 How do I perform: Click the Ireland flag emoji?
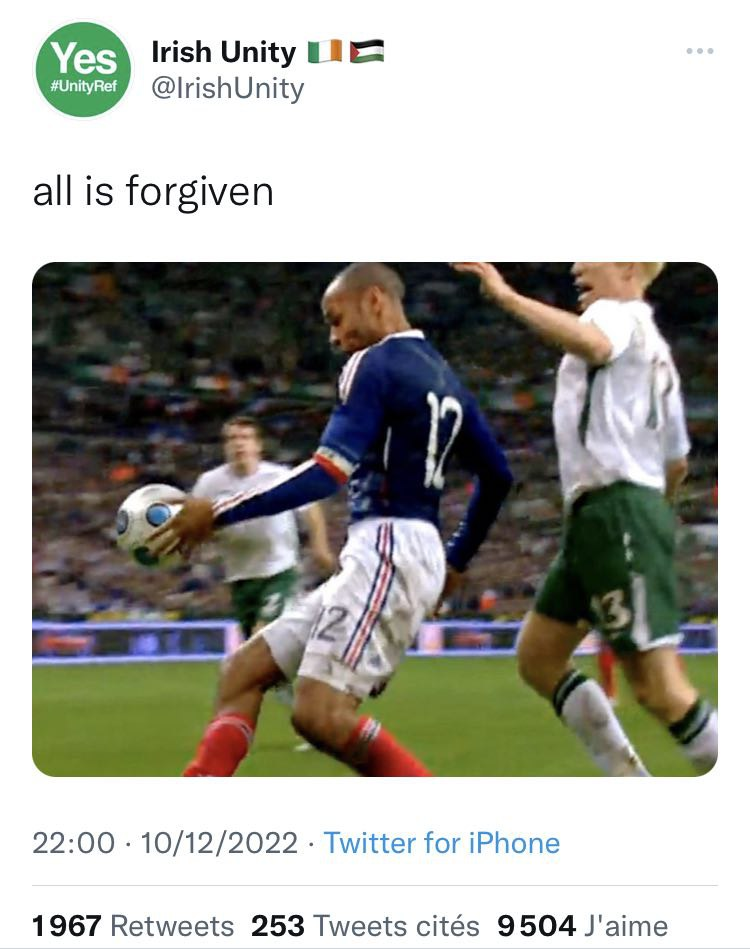[x=326, y=51]
